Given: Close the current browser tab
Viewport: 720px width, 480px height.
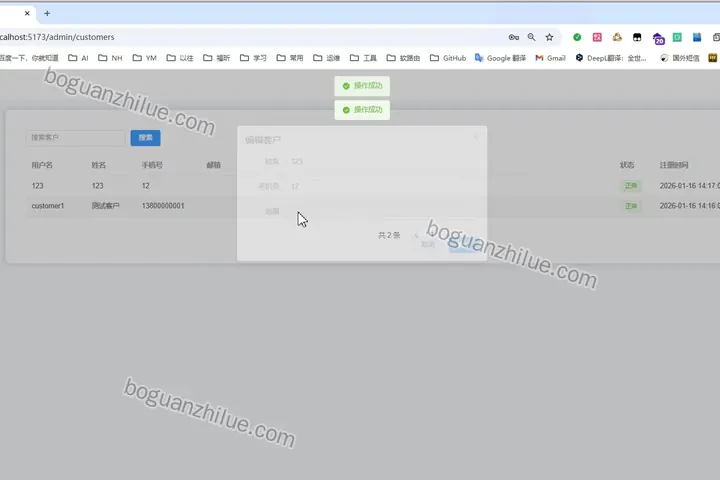Looking at the screenshot, I should click(x=27, y=13).
